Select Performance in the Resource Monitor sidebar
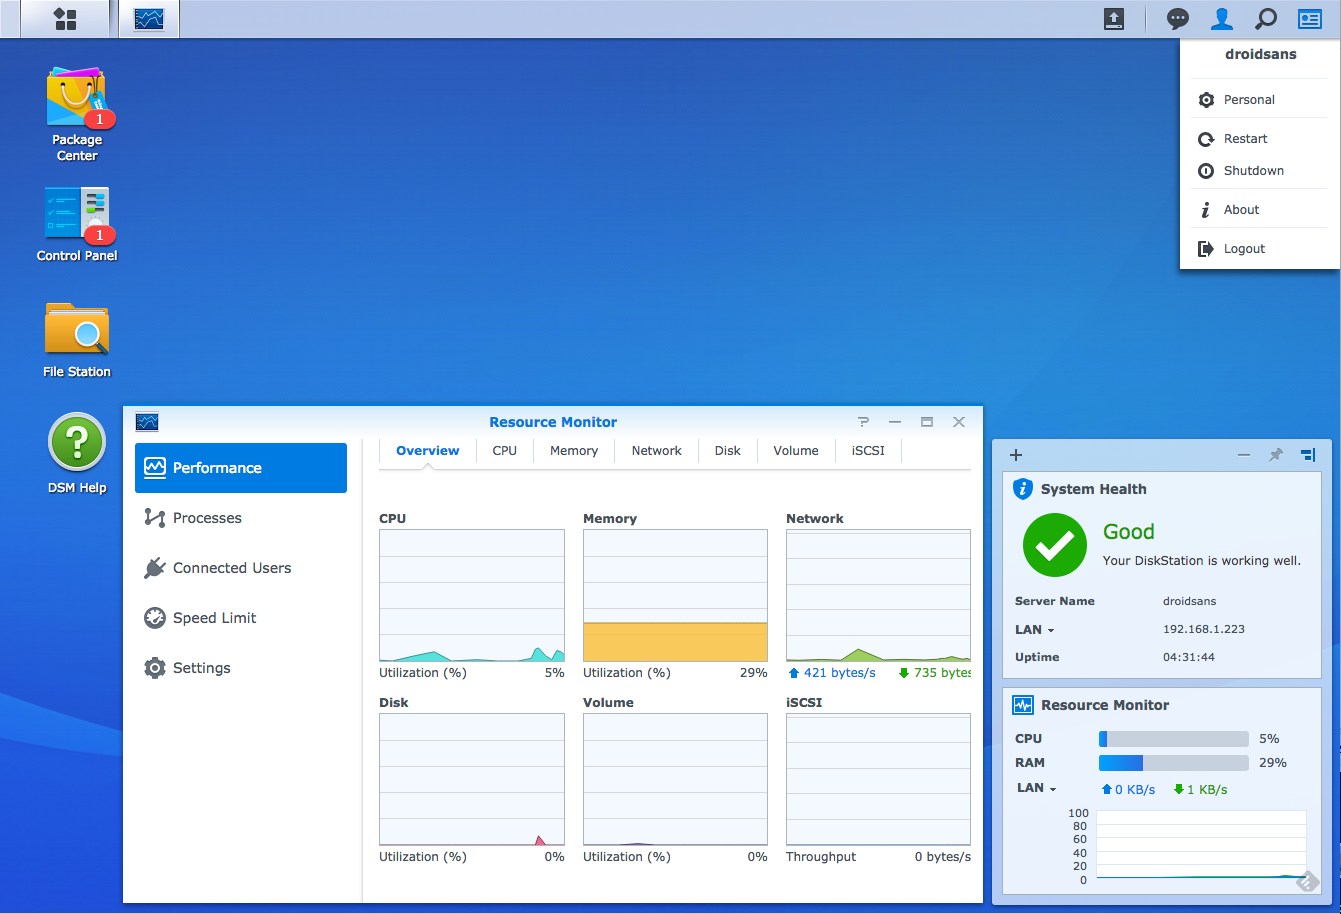 pos(241,468)
